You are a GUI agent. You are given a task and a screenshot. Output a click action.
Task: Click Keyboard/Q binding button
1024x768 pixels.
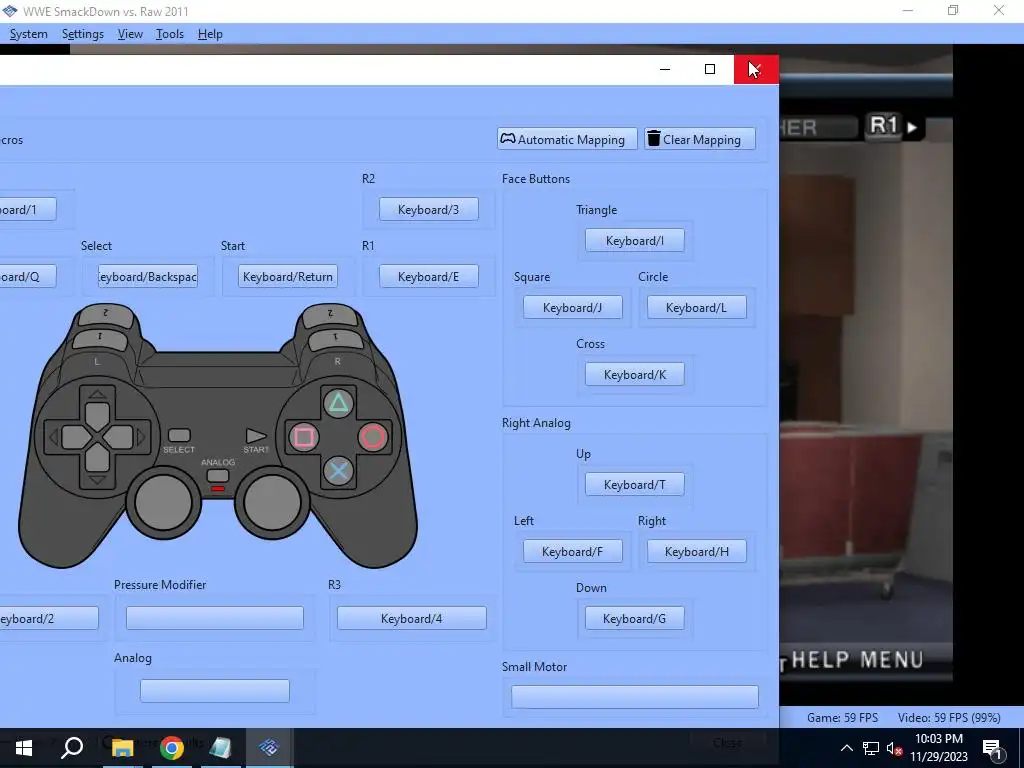(27, 277)
